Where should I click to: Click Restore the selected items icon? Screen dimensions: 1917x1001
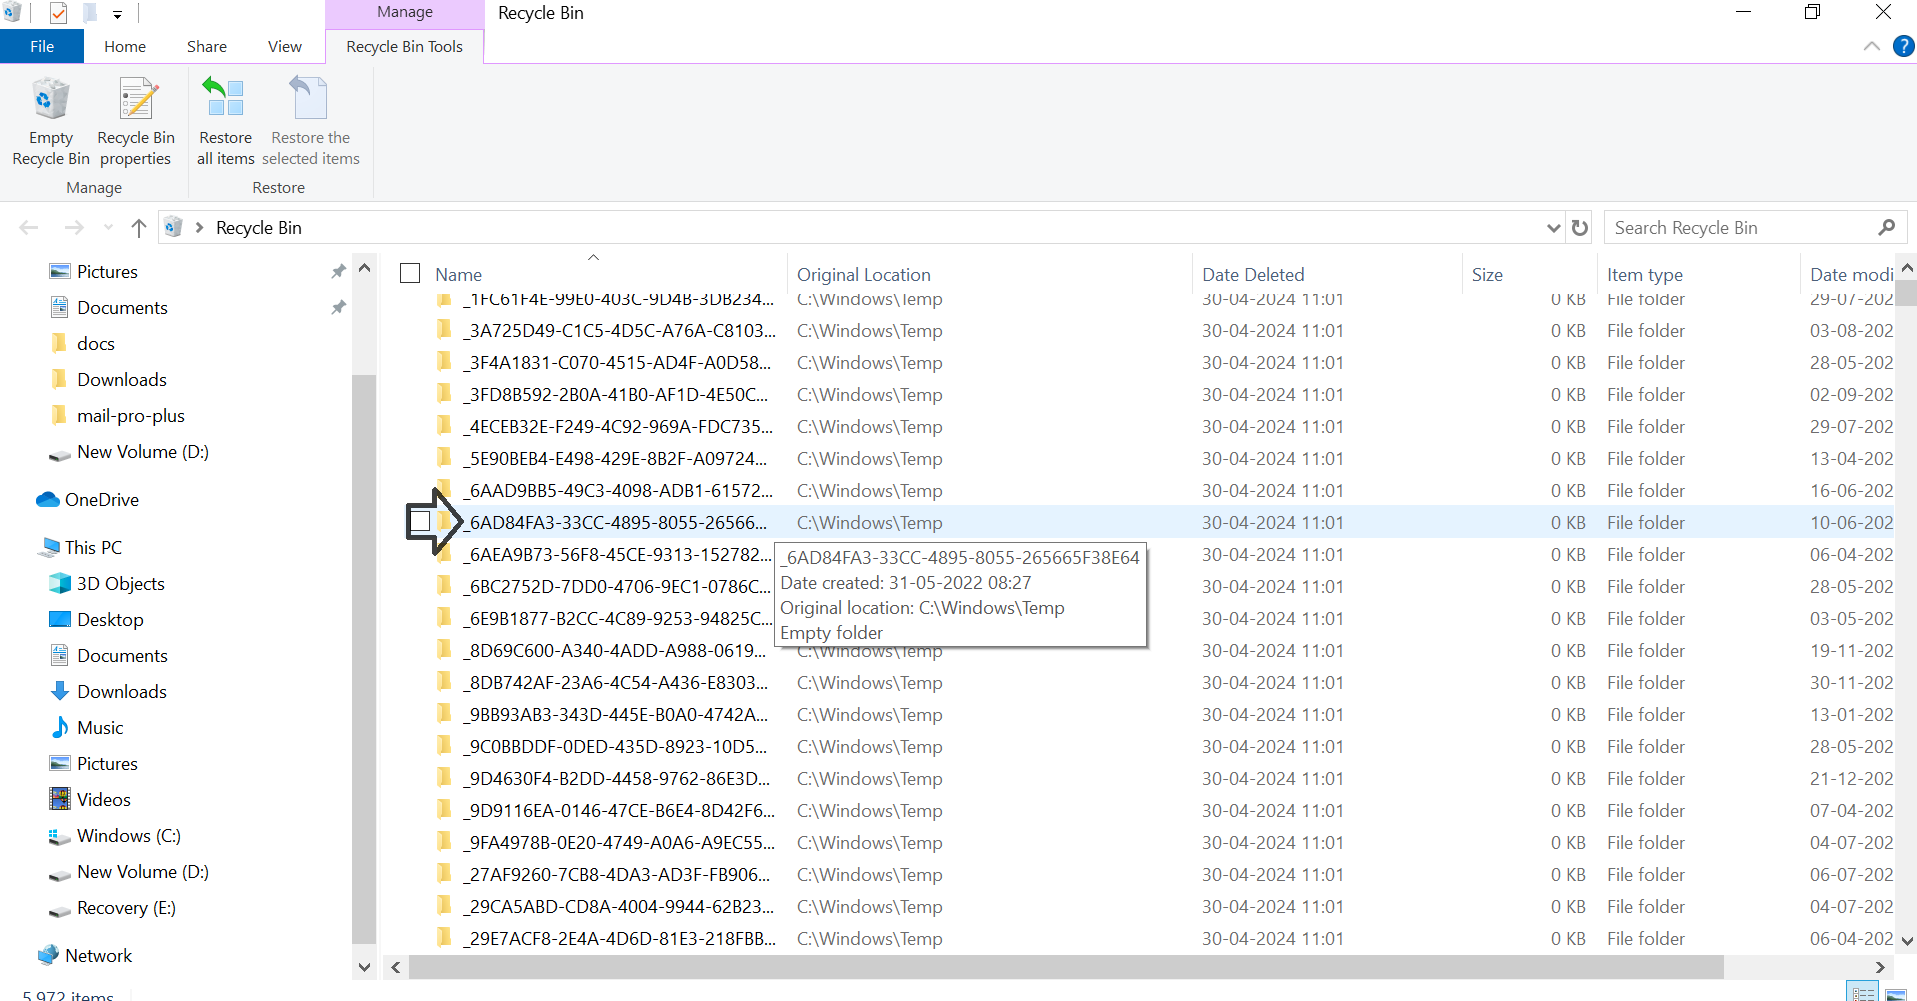click(310, 122)
